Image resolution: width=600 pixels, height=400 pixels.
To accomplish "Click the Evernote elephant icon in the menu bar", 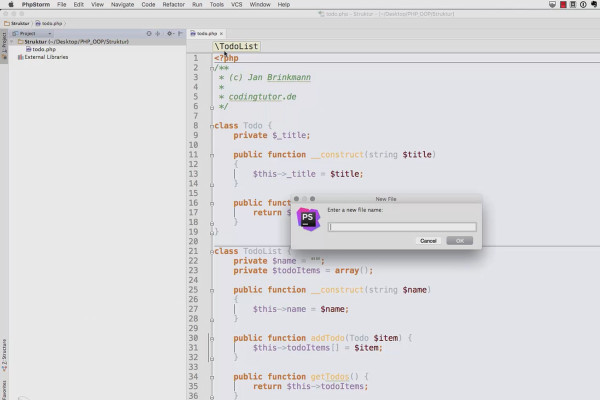I will point(593,5).
